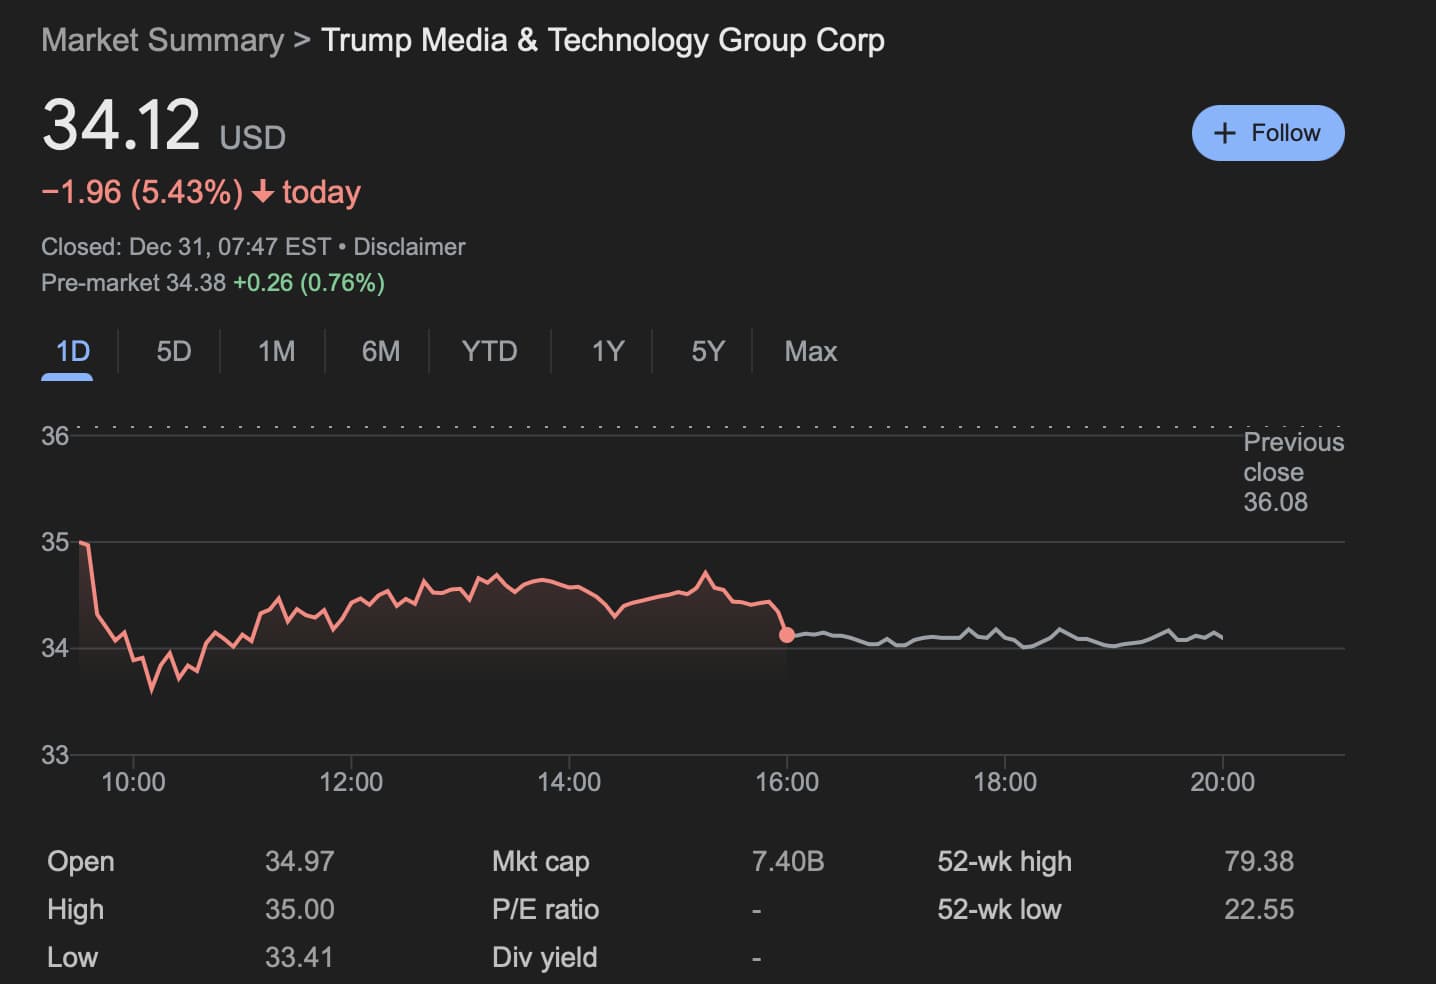Select the 1D time range tab

pyautogui.click(x=68, y=352)
